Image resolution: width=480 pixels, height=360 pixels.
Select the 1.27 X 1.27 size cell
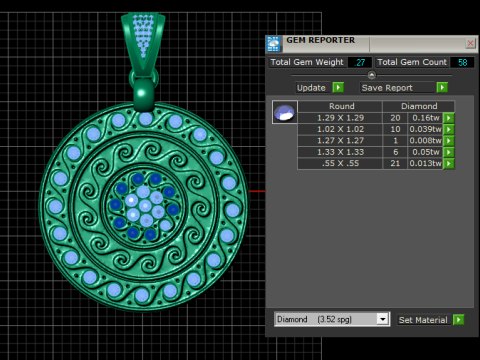coord(340,141)
